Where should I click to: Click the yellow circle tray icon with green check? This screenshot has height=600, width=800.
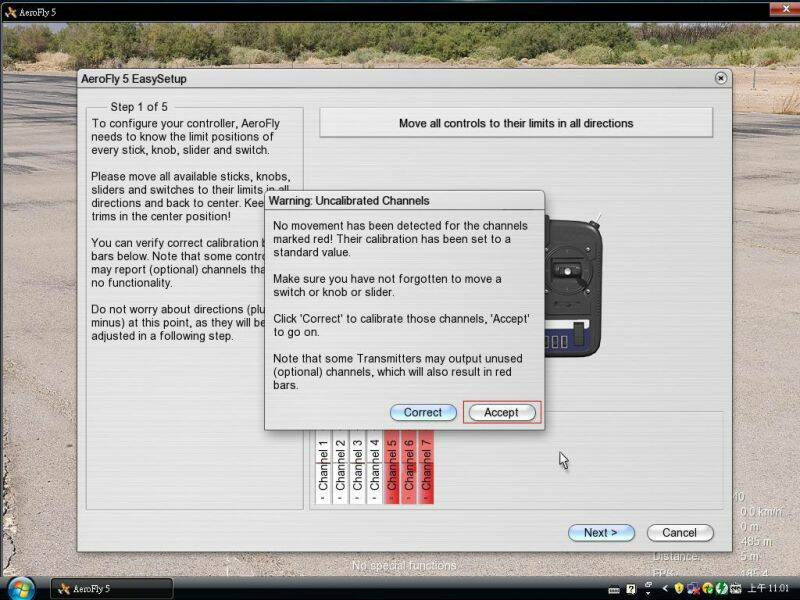tap(708, 589)
